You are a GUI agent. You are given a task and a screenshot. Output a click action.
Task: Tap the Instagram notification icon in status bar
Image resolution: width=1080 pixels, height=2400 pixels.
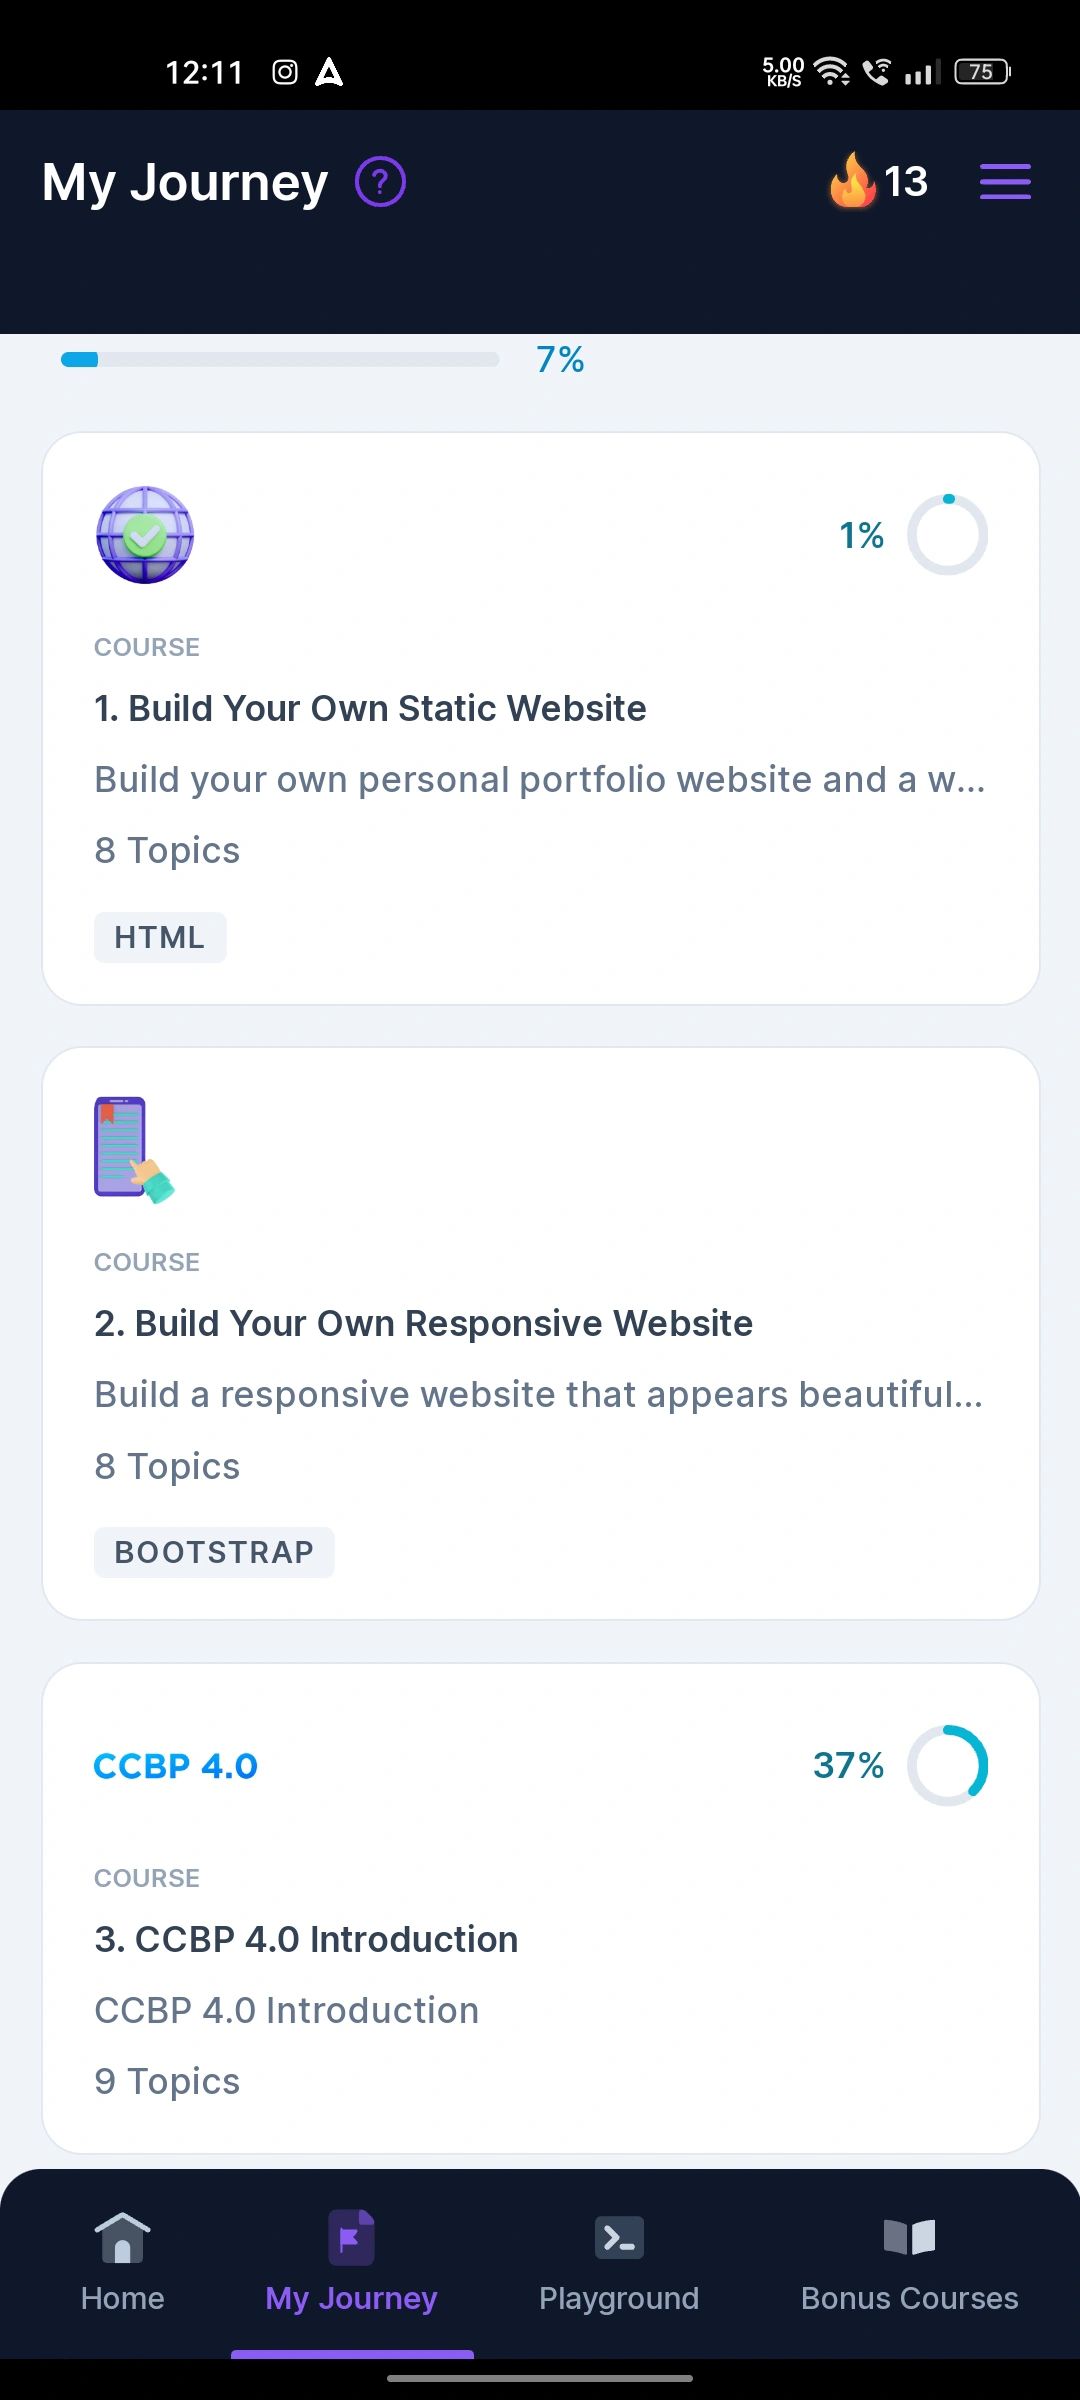285,72
